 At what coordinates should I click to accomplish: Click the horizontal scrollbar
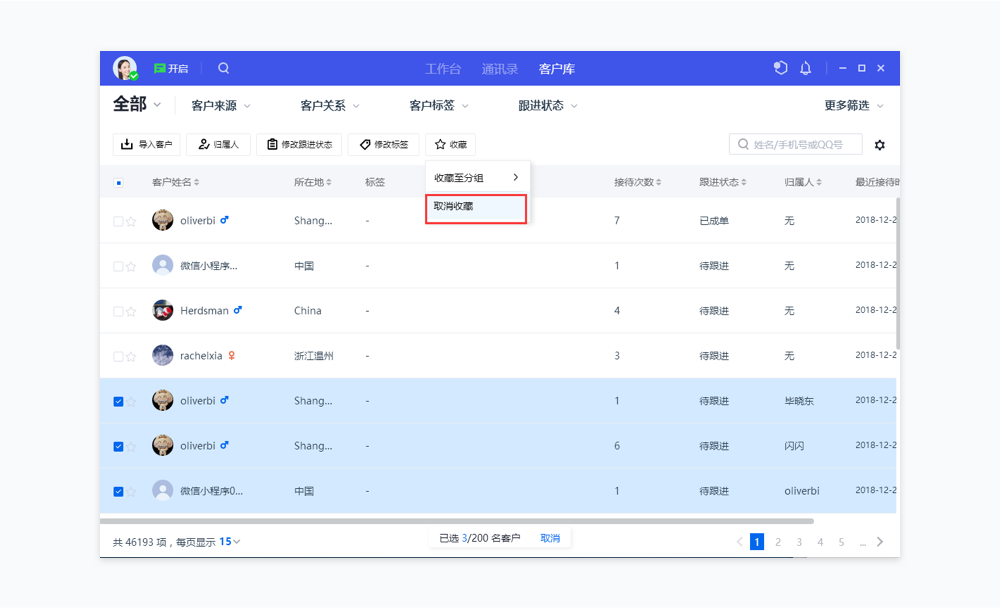[x=457, y=521]
